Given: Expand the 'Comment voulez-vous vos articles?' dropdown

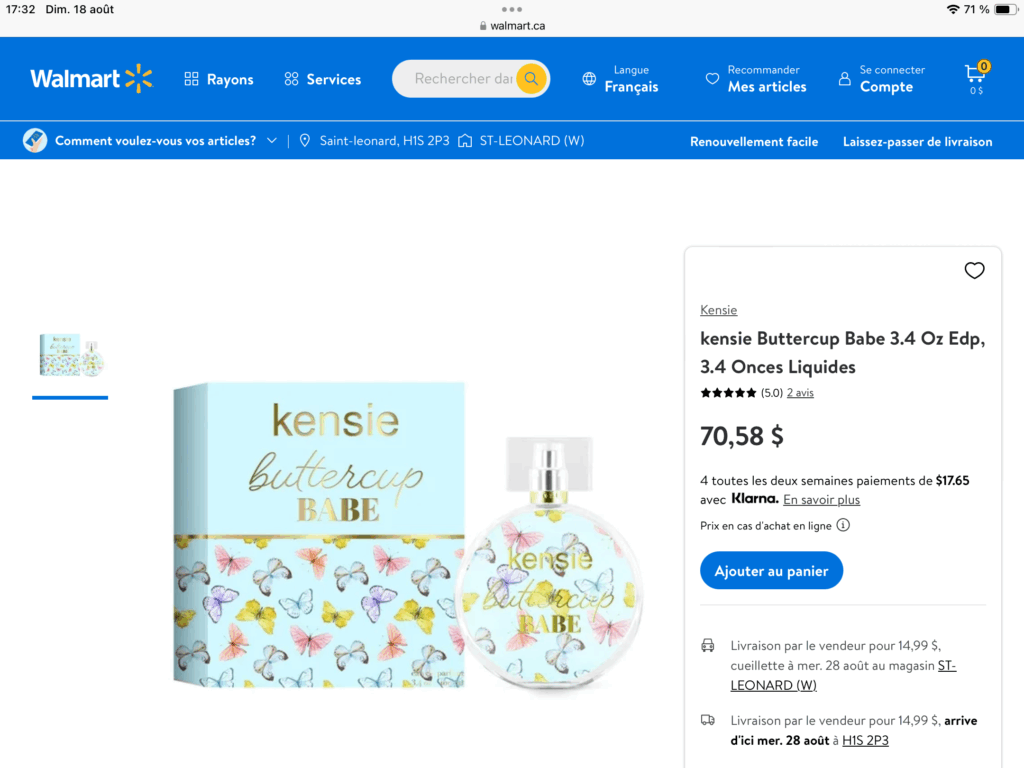Looking at the screenshot, I should click(271, 141).
